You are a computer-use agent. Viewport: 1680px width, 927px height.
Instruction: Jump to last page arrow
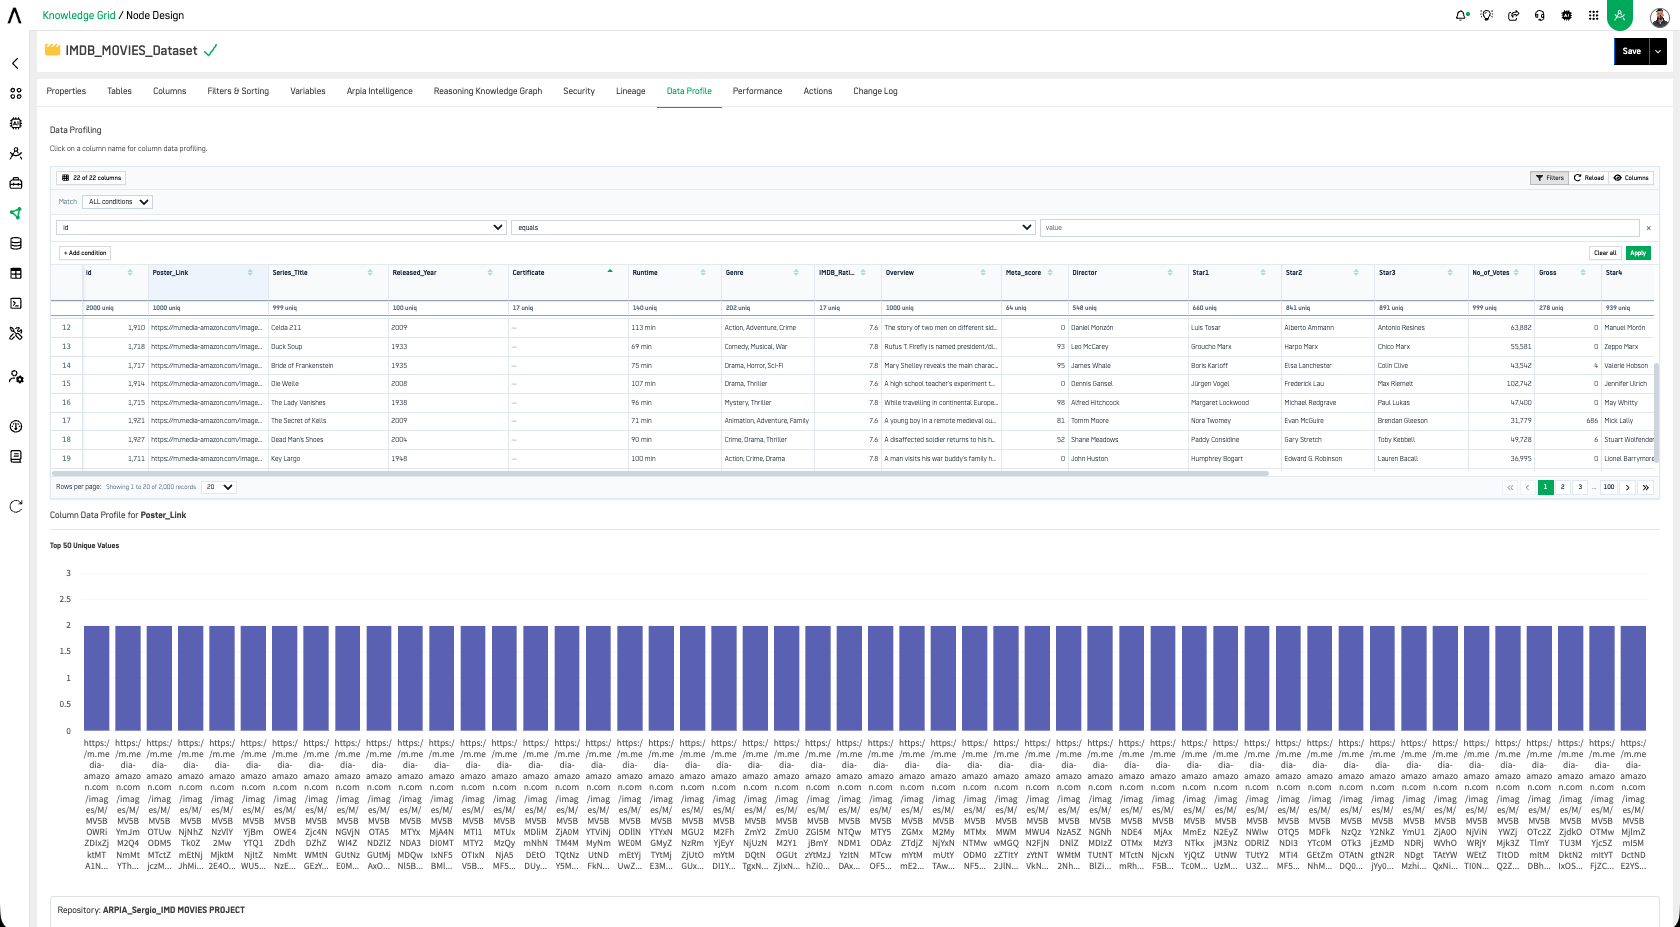coord(1645,487)
